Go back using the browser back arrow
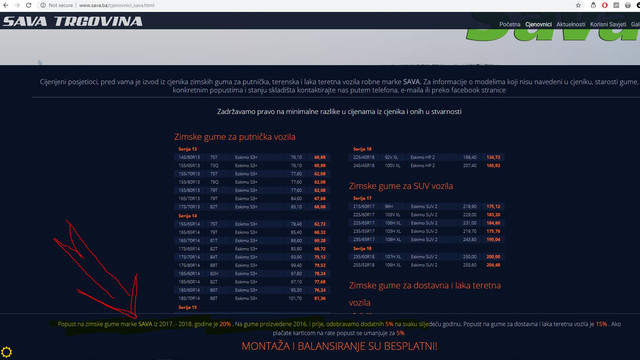Screen dimensions: 640x360 tap(6, 5)
